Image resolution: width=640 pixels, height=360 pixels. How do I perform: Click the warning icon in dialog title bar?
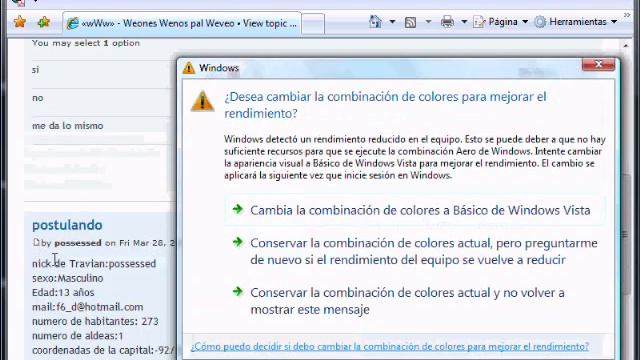pyautogui.click(x=189, y=68)
